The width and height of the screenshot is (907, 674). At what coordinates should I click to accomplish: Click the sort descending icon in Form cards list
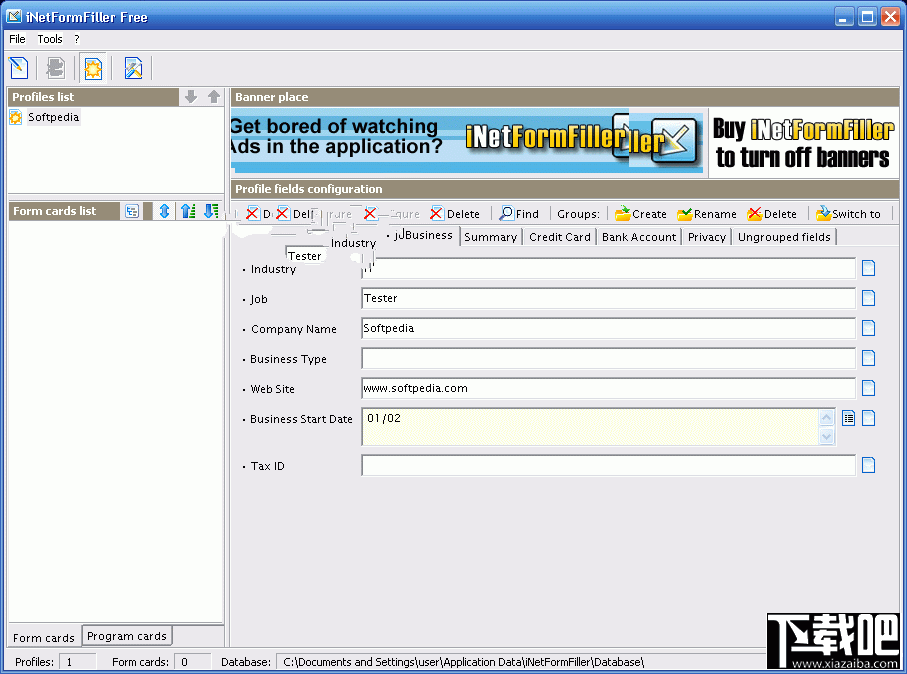tap(211, 211)
